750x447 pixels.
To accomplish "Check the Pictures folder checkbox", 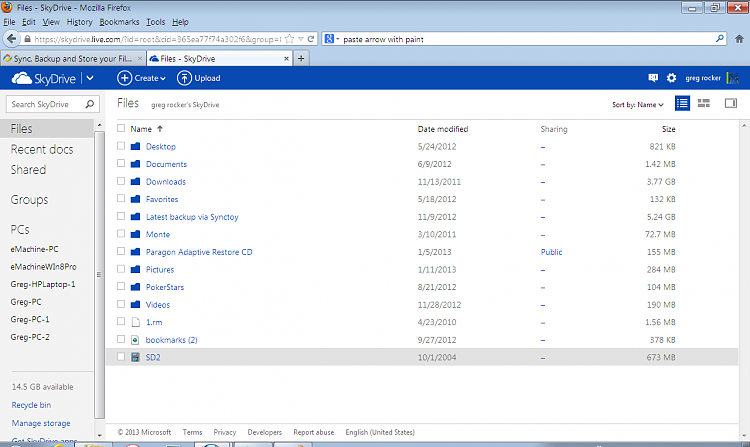I will [x=121, y=269].
